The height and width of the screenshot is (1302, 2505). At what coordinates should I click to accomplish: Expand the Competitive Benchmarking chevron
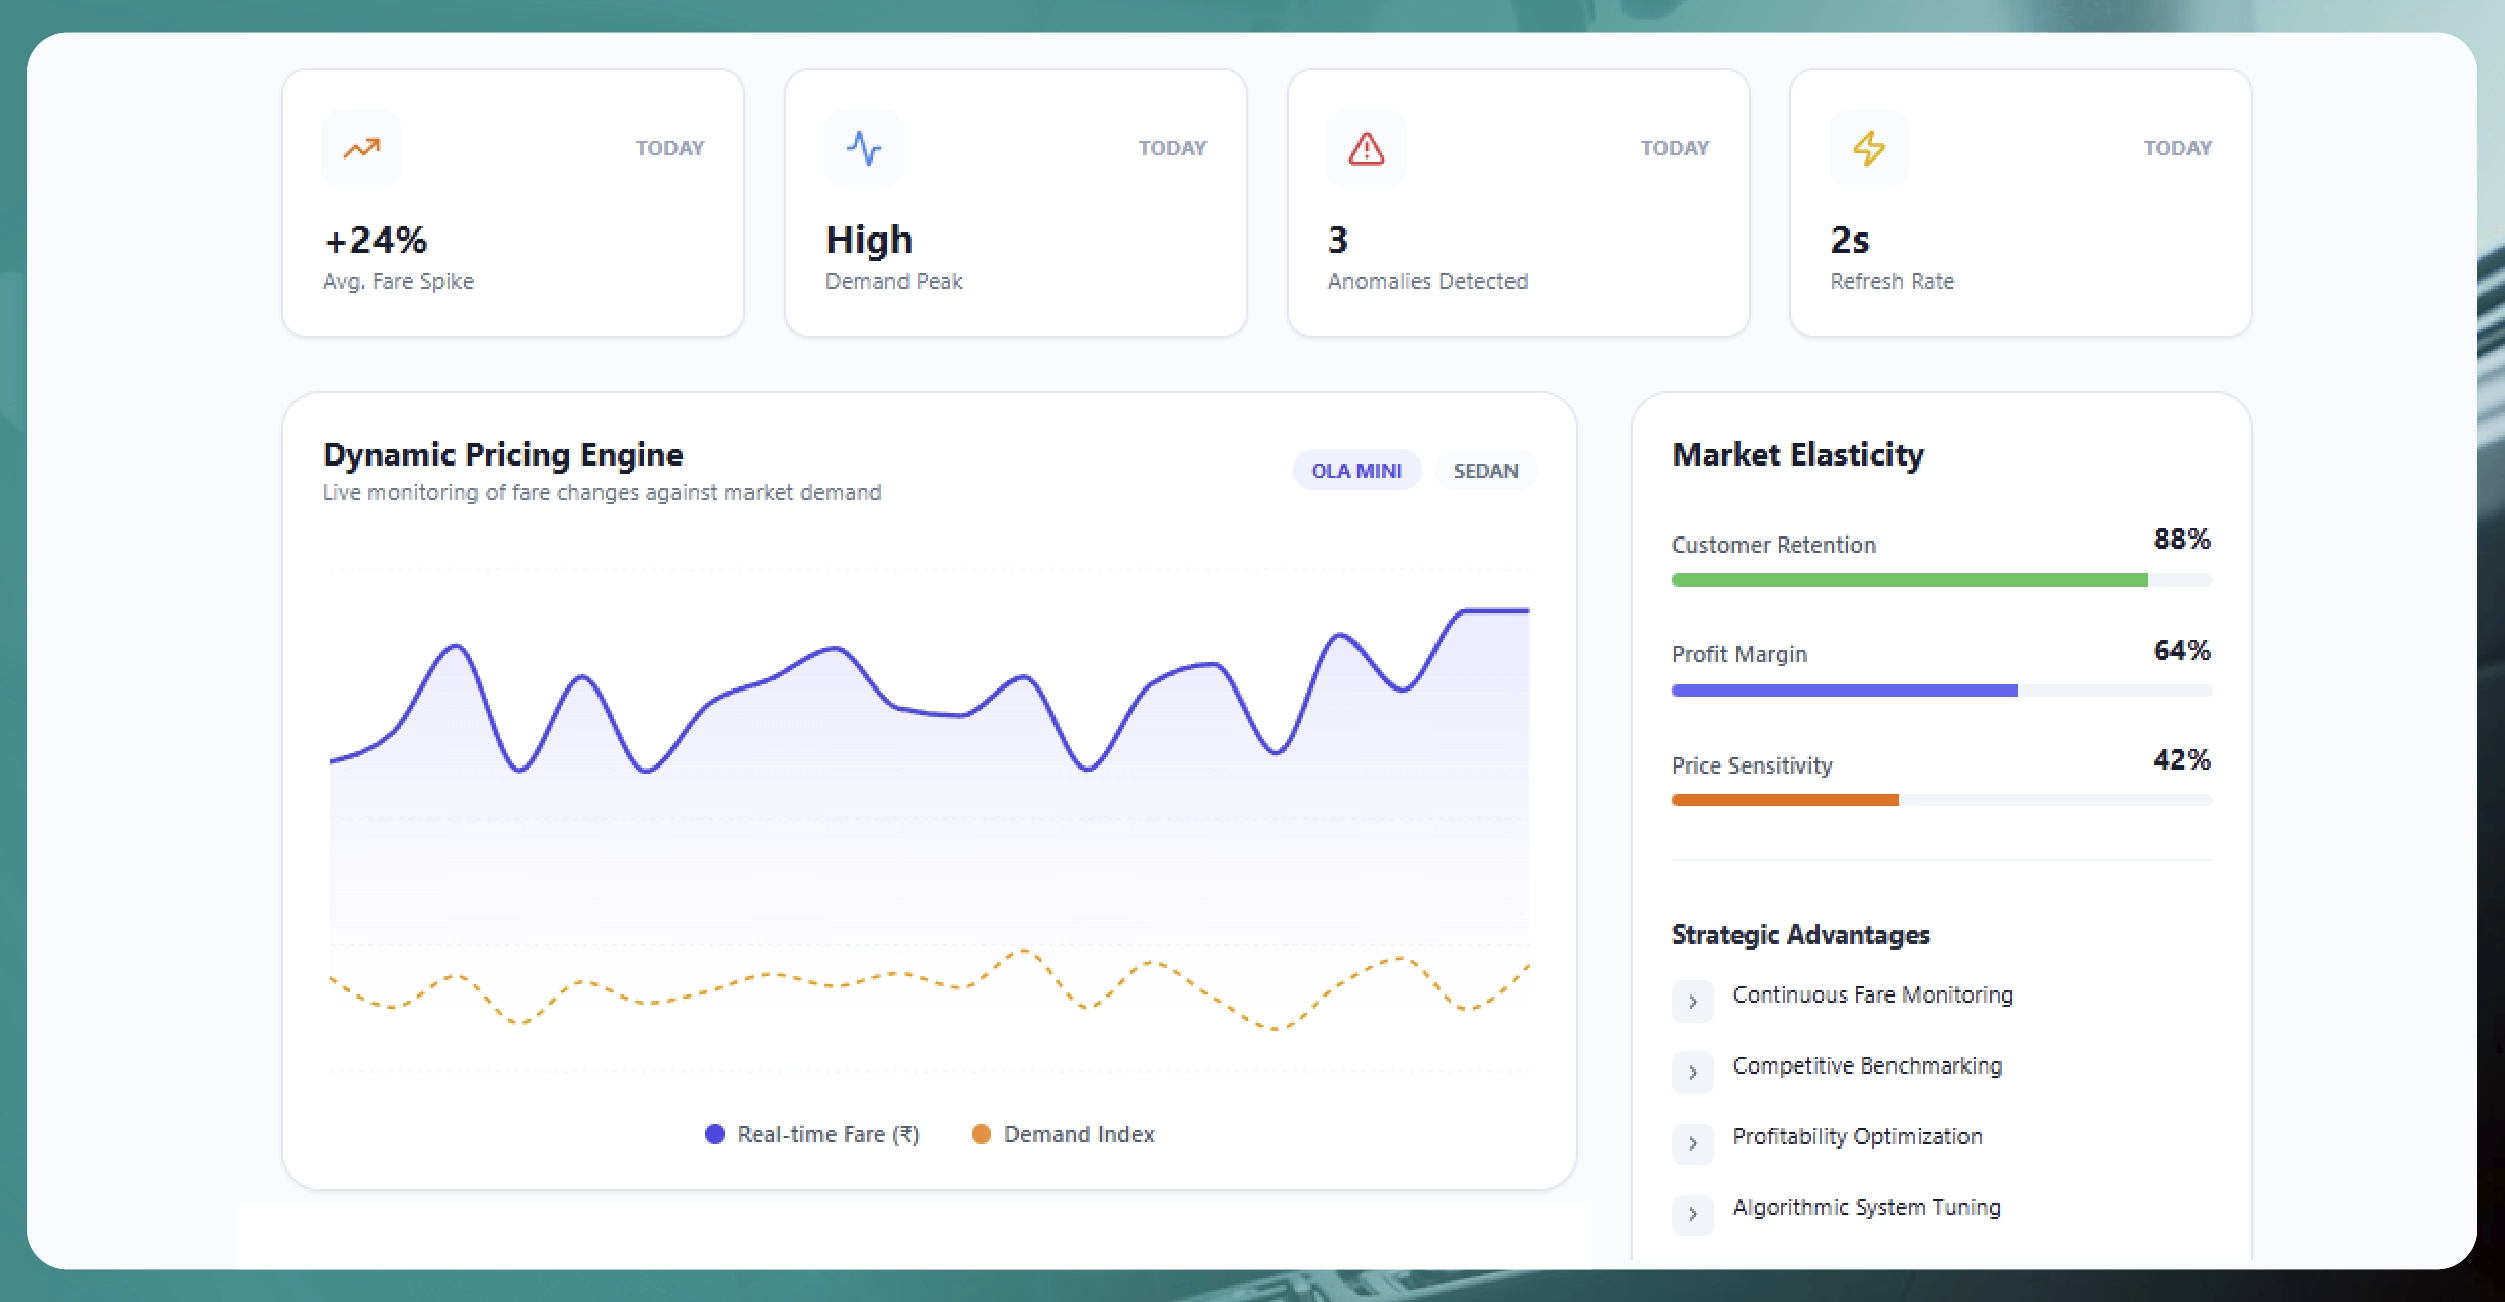click(1692, 1072)
